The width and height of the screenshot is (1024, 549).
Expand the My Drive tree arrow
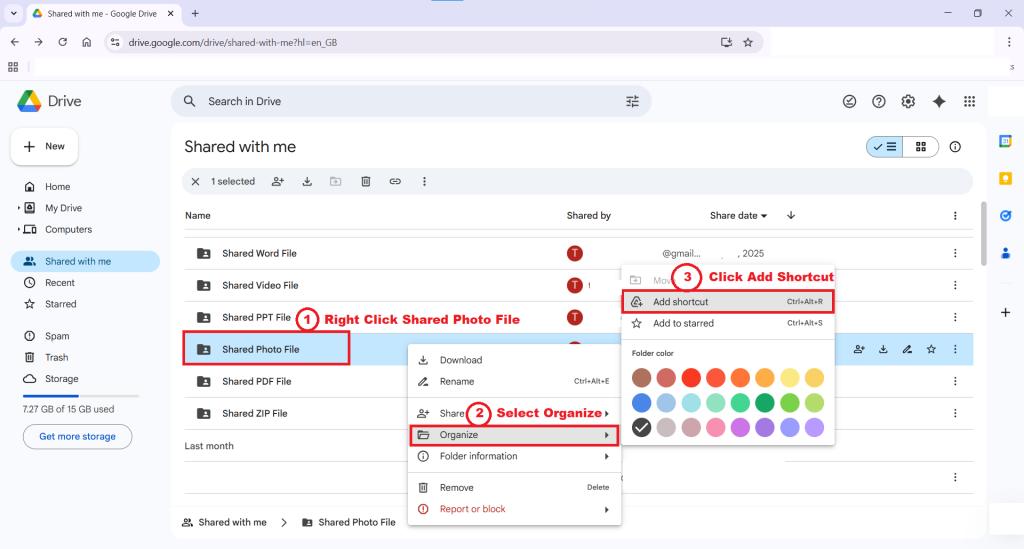coord(19,208)
